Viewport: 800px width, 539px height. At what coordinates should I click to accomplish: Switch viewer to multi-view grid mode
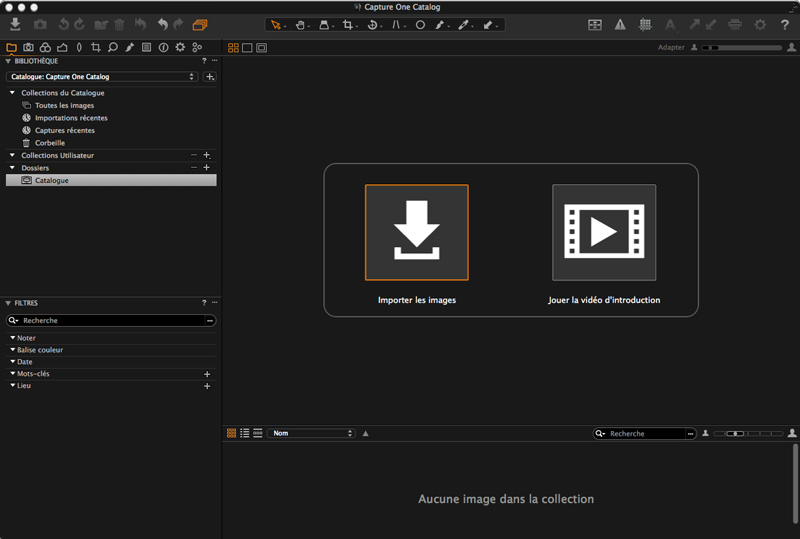tap(233, 47)
